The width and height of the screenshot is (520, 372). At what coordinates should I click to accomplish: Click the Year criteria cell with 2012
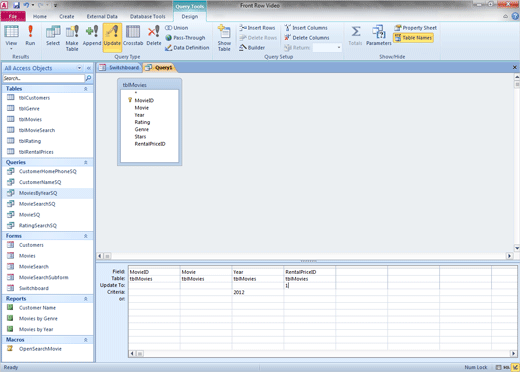click(x=257, y=292)
